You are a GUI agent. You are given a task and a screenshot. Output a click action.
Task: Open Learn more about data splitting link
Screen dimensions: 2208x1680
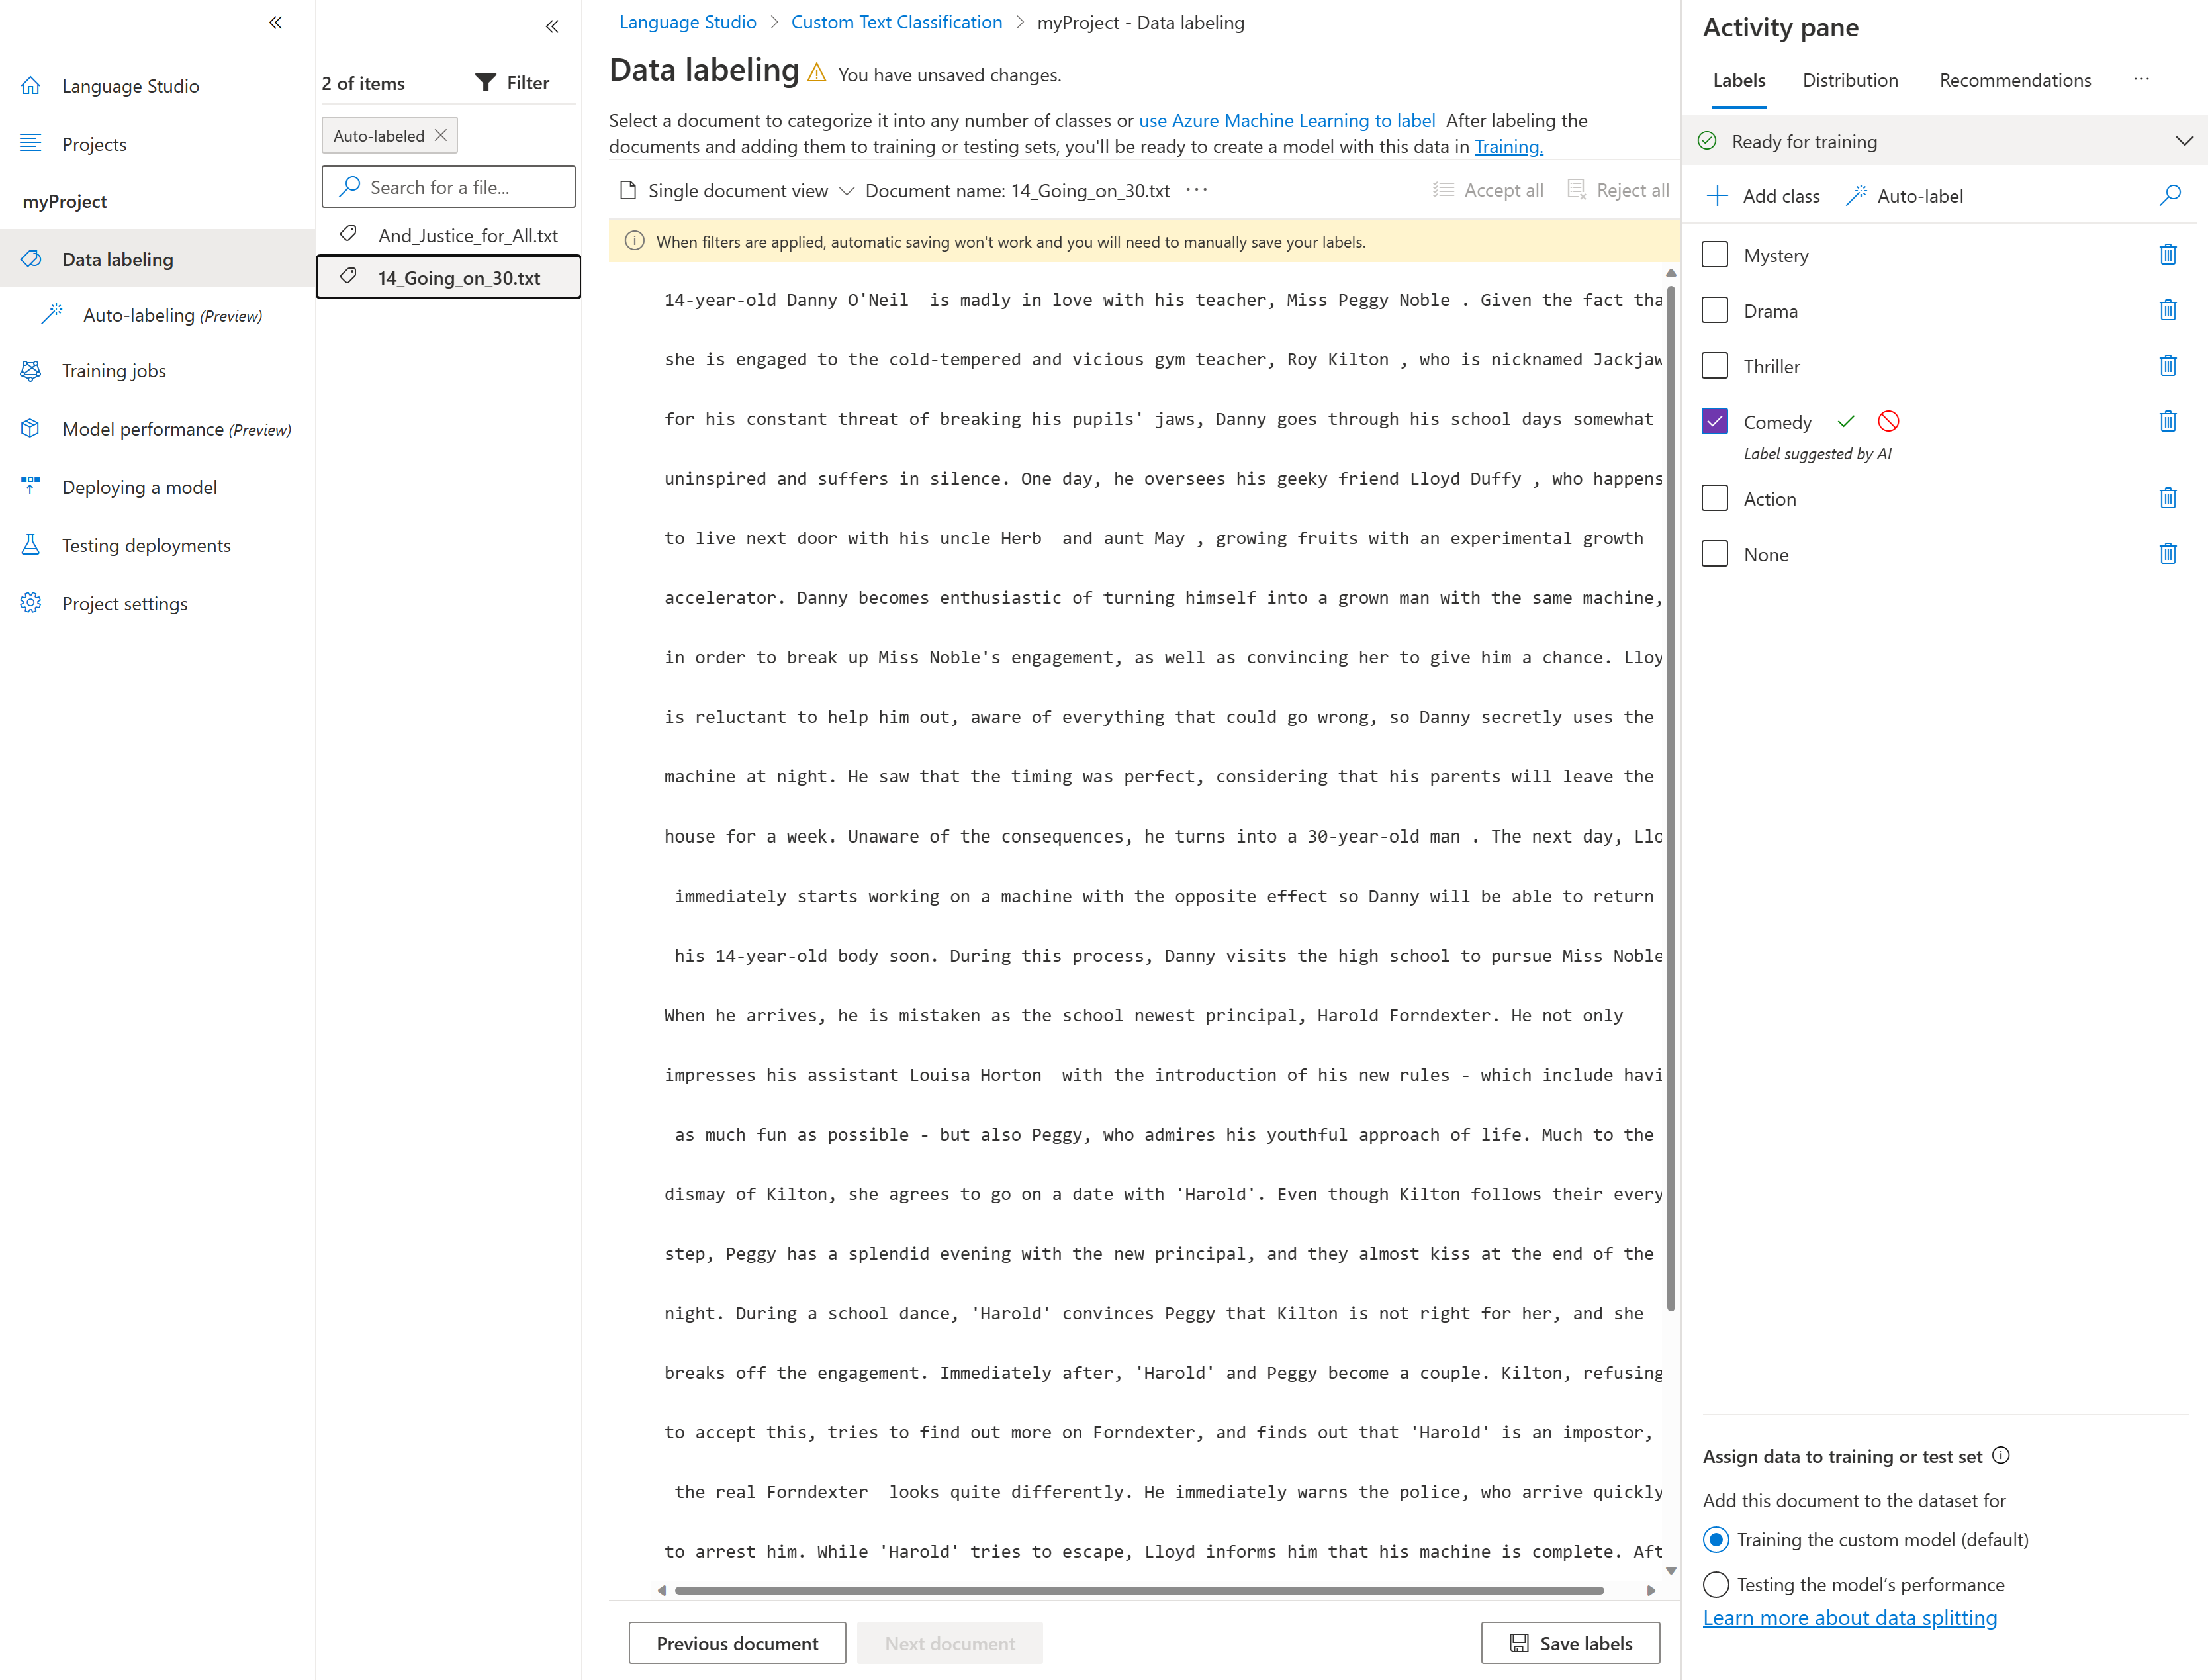click(x=1849, y=1618)
